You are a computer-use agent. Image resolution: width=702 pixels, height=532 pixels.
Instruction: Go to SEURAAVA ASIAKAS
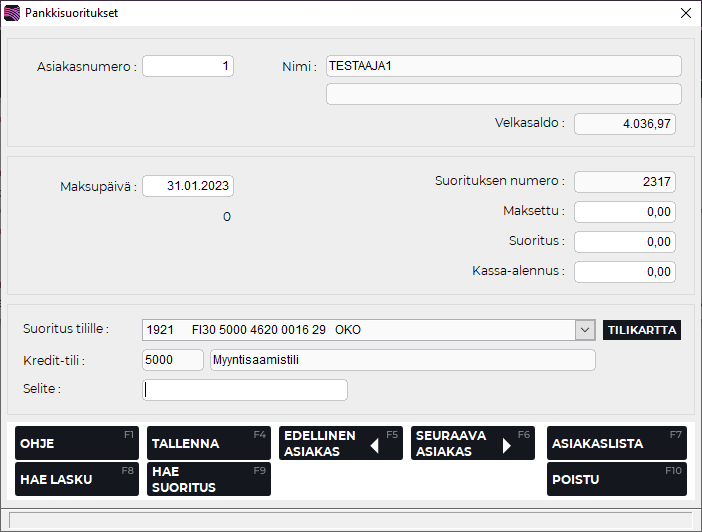point(472,443)
